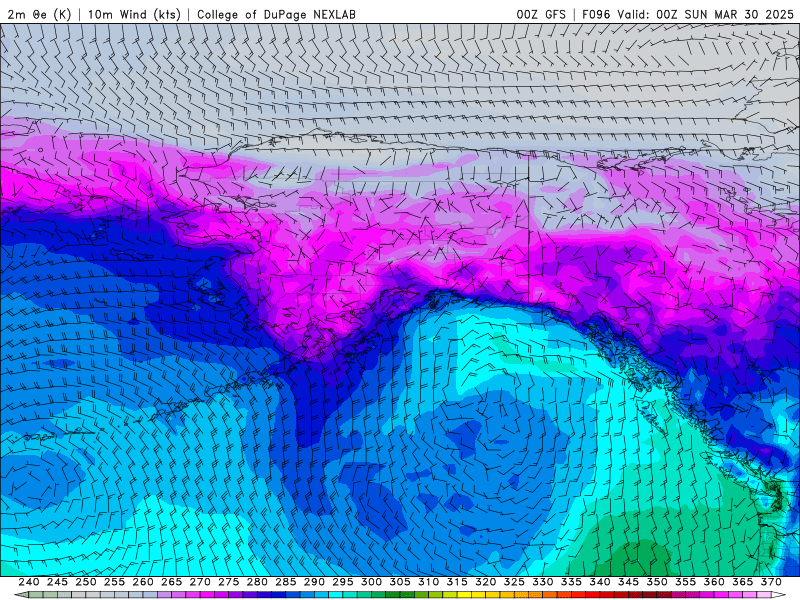Click the 'Valid: 00Z SUN MAR 30 2025' text
This screenshot has height=600, width=800.
pos(705,14)
